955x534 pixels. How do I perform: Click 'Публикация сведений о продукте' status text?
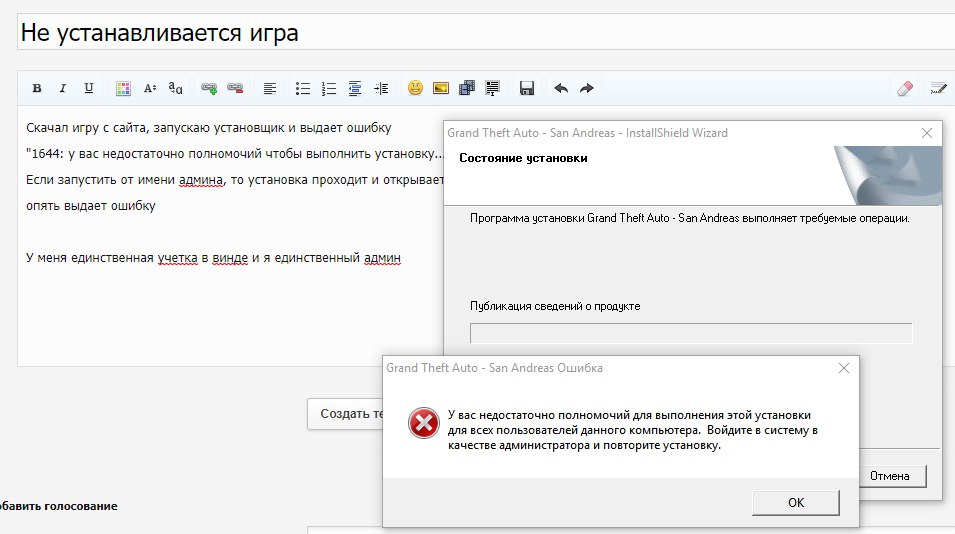pos(555,306)
